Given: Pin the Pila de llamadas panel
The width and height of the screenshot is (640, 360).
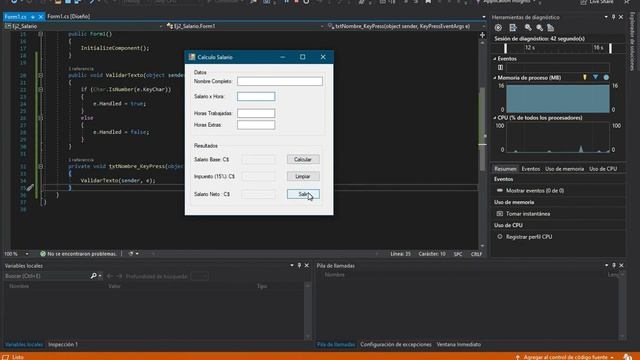Looking at the screenshot, I should coord(613,265).
